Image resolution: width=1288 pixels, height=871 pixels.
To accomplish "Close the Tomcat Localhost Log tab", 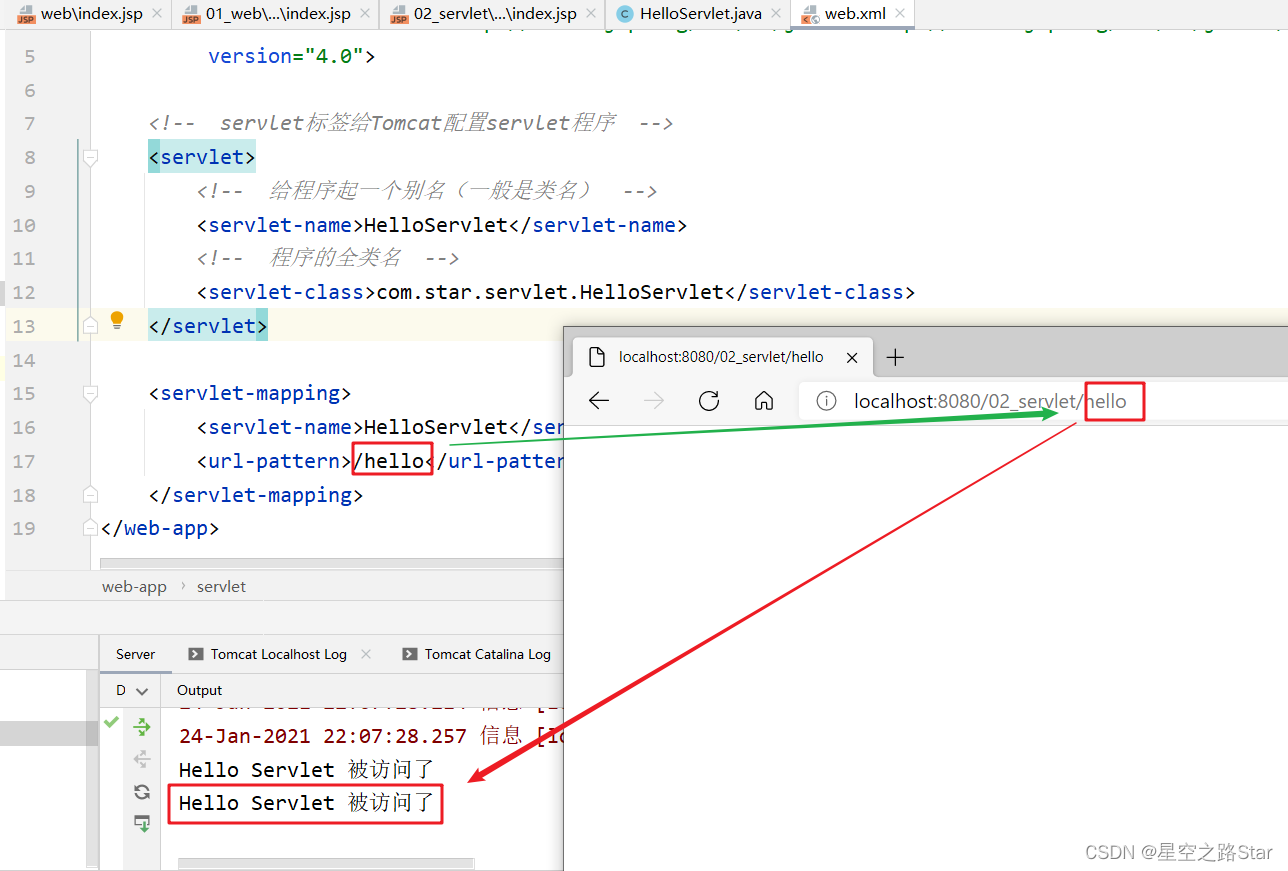I will pos(366,654).
